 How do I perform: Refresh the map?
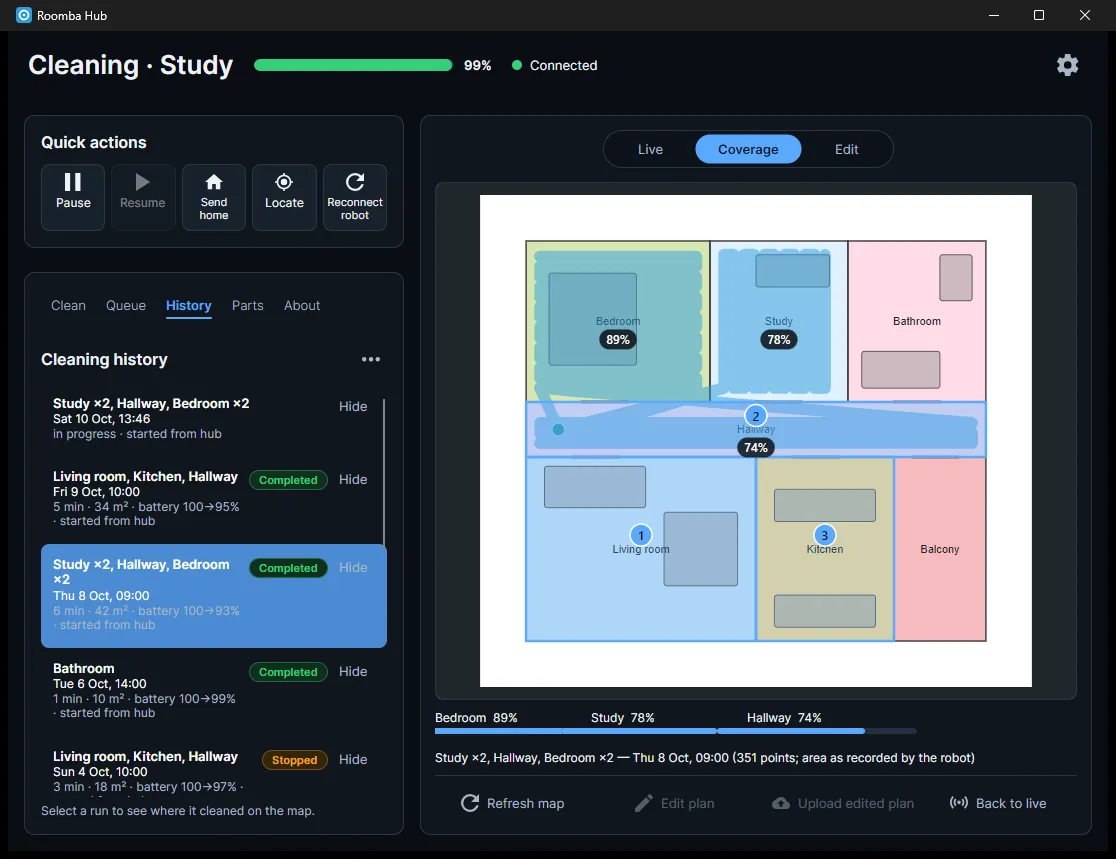tap(512, 803)
